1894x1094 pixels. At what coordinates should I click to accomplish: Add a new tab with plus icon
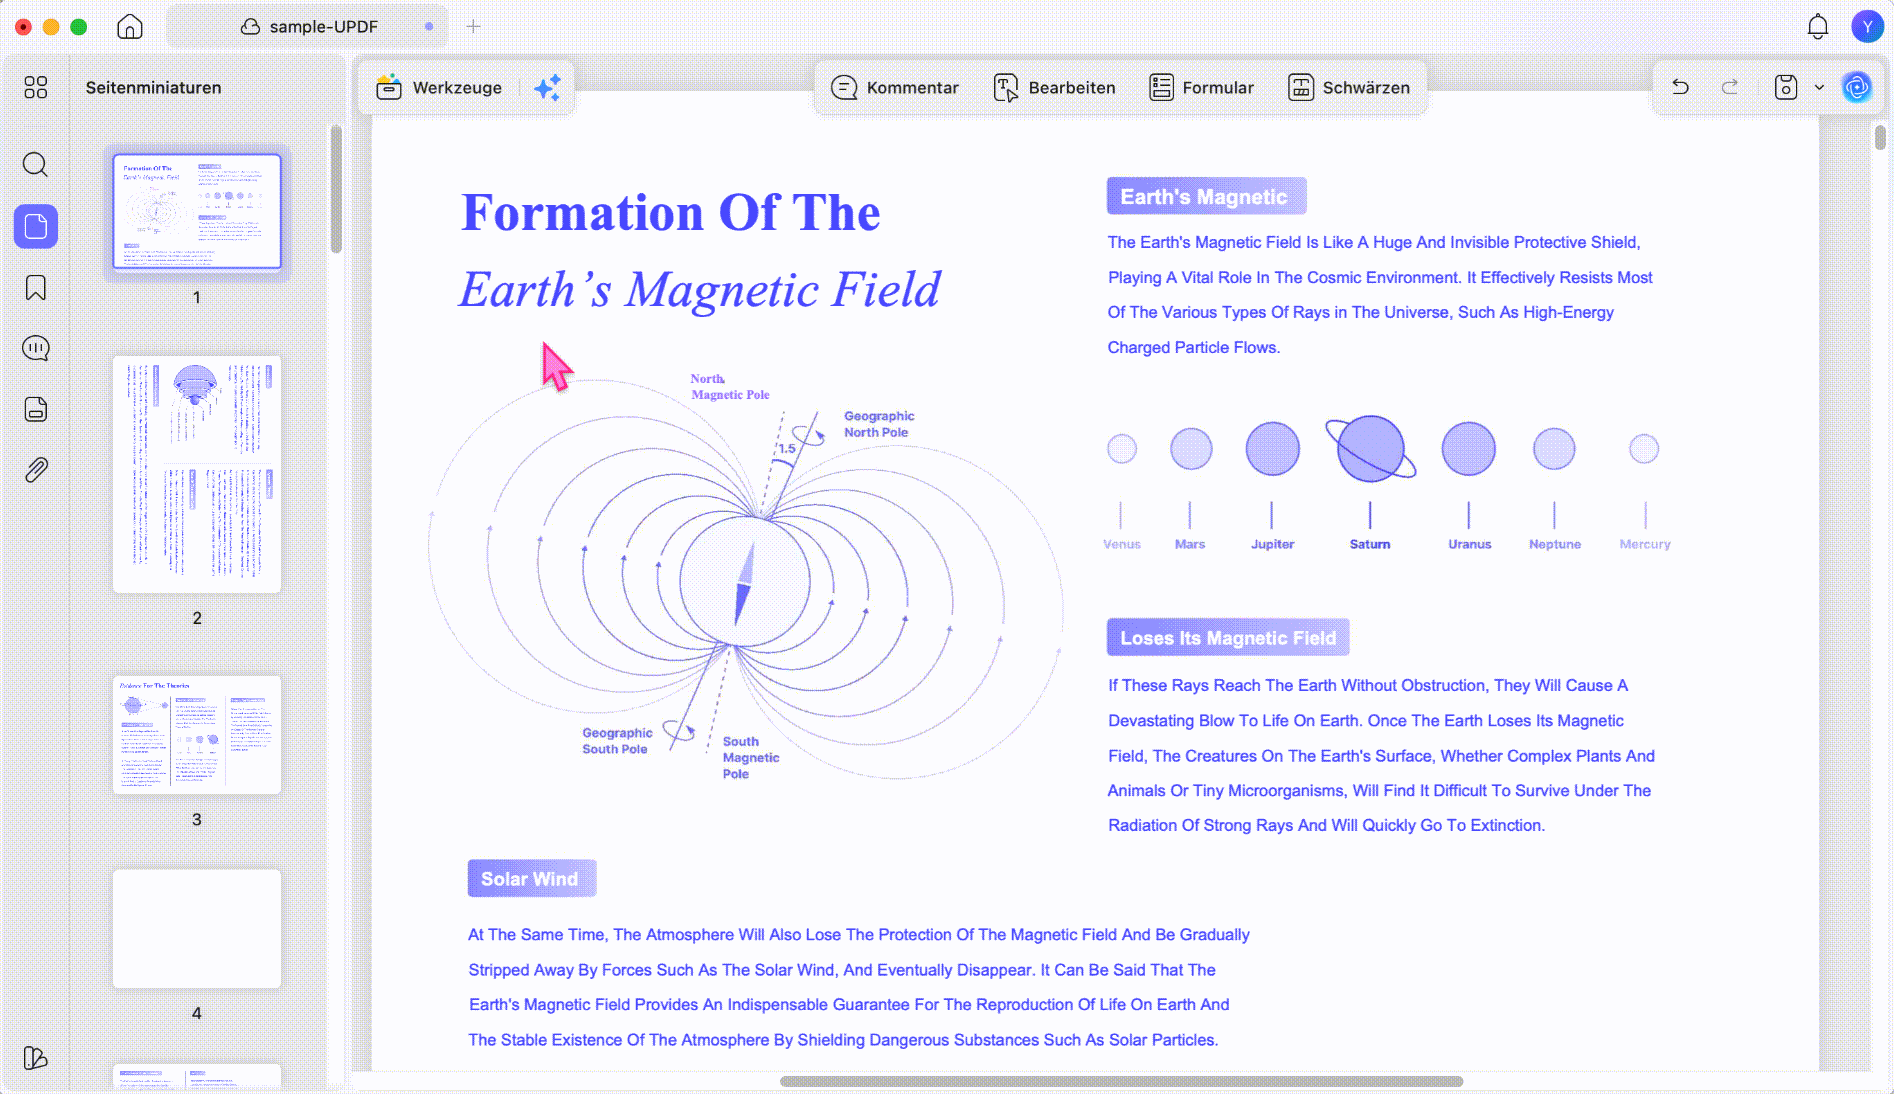pyautogui.click(x=473, y=27)
